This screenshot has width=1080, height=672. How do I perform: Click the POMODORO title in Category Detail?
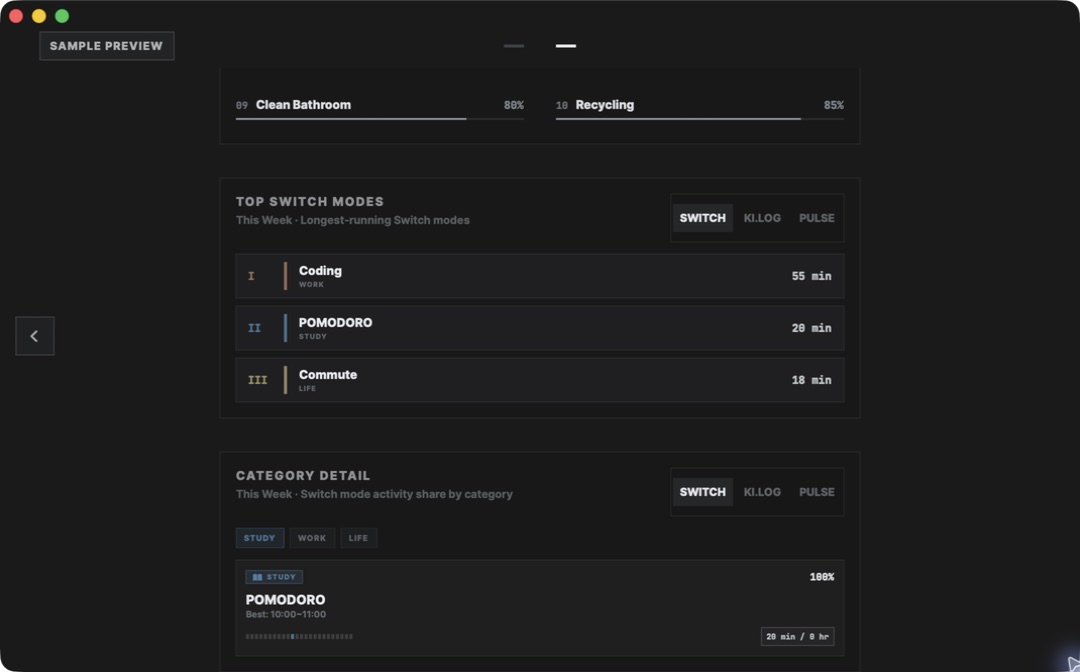click(285, 600)
